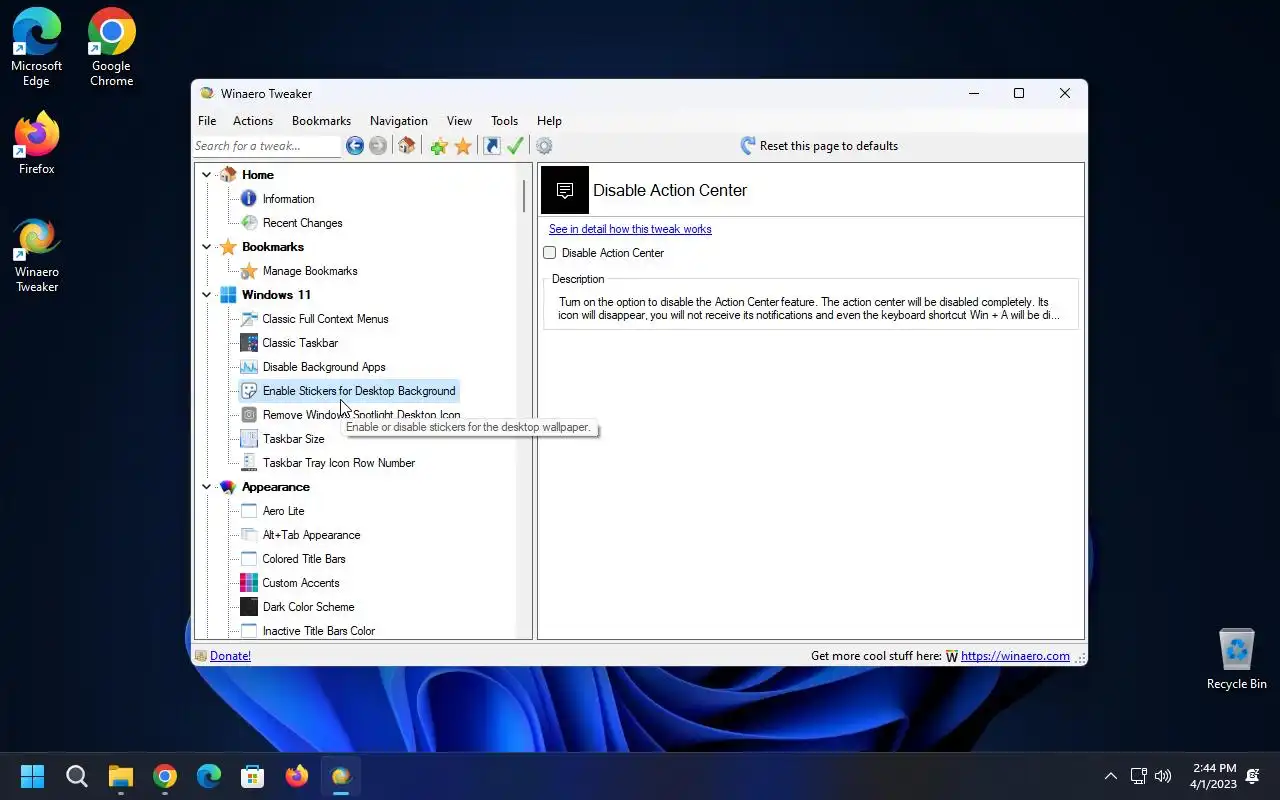
Task: Select Colored Title Bars tree item
Action: (304, 559)
